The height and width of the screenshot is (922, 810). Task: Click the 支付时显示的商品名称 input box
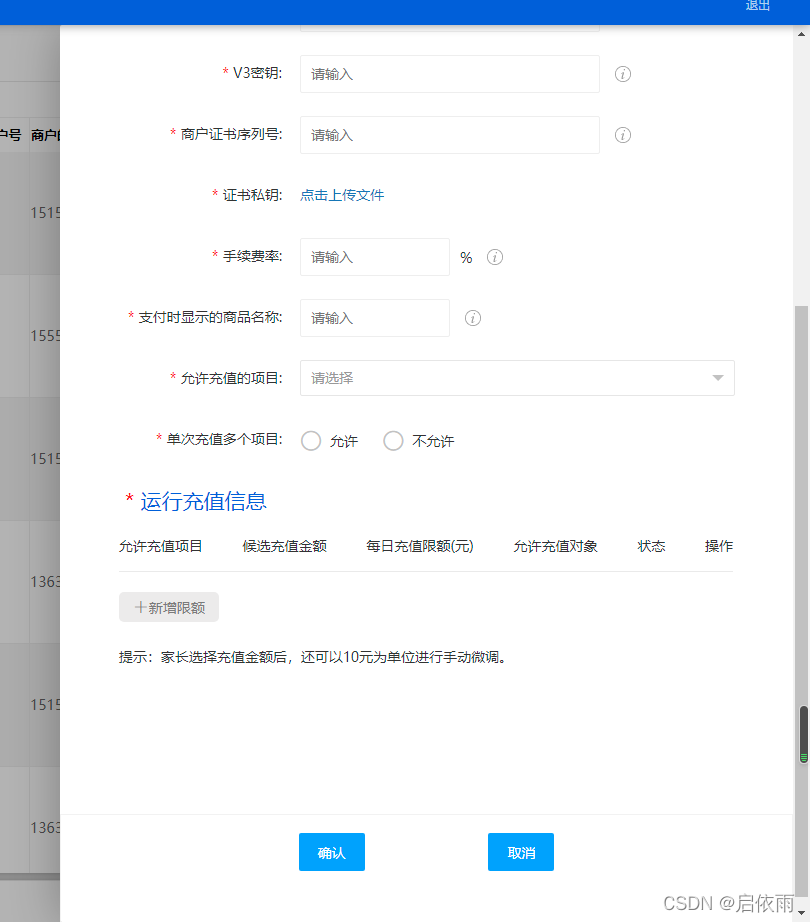[374, 318]
